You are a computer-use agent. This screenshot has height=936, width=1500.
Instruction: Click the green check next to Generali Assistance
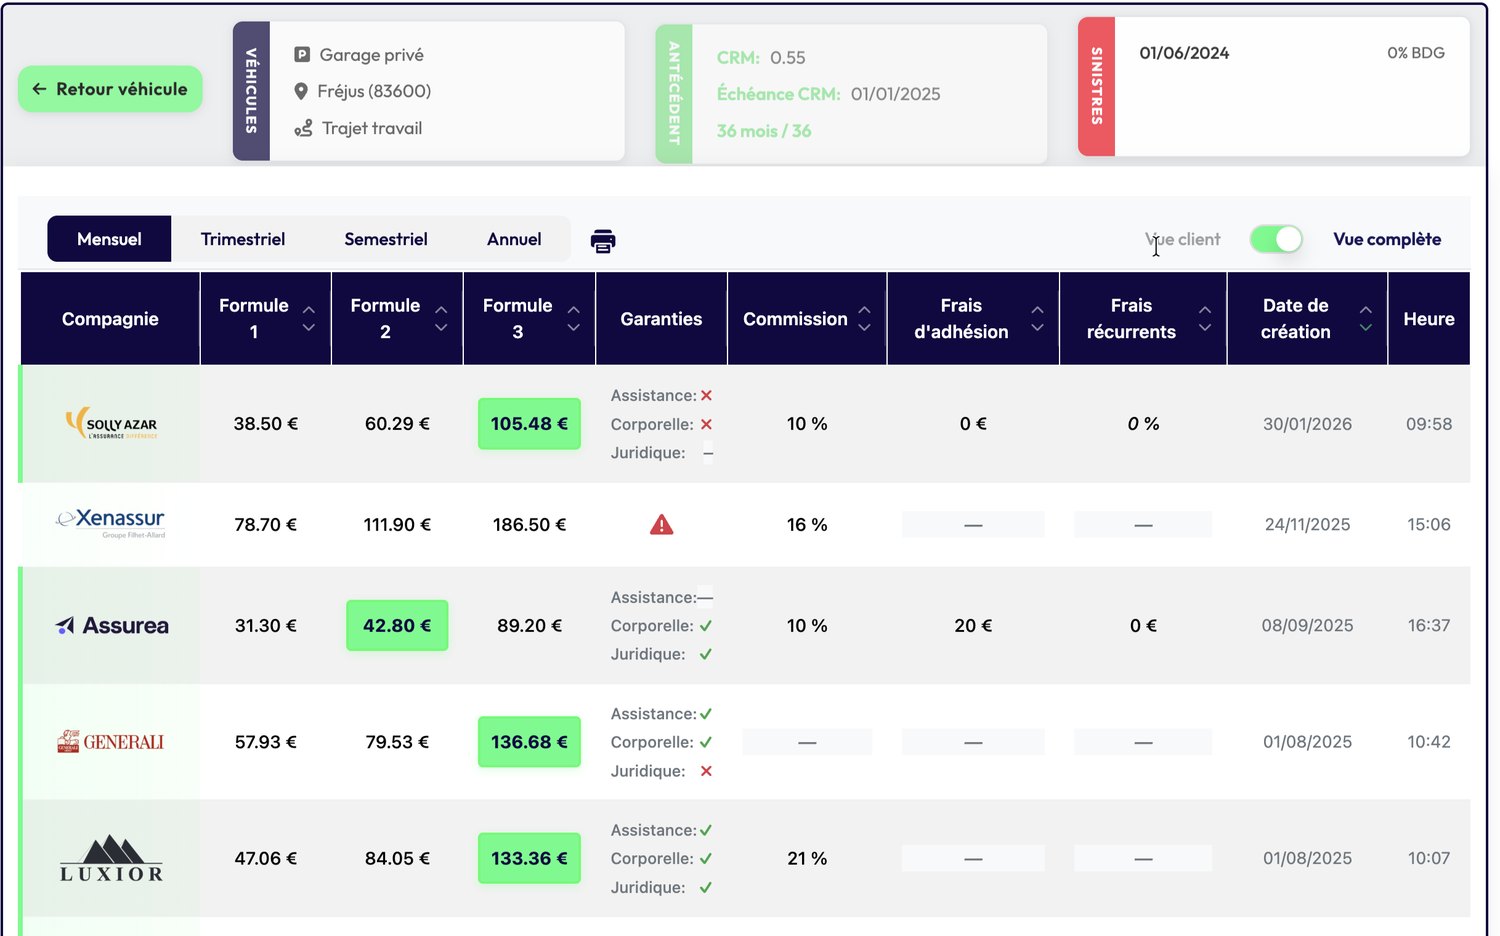point(706,714)
